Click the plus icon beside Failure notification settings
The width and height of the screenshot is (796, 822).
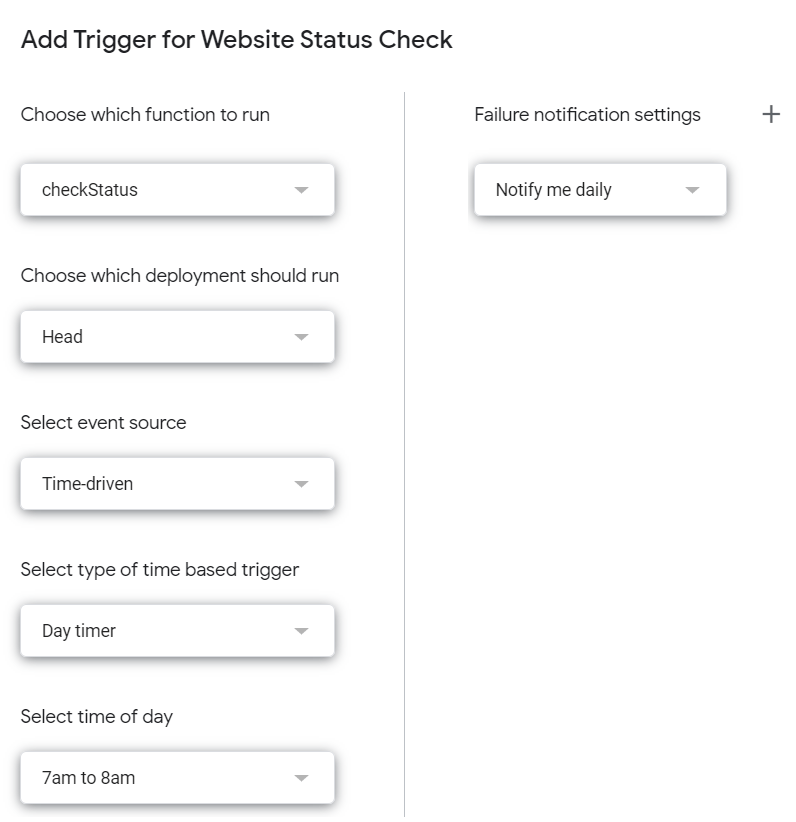point(770,115)
